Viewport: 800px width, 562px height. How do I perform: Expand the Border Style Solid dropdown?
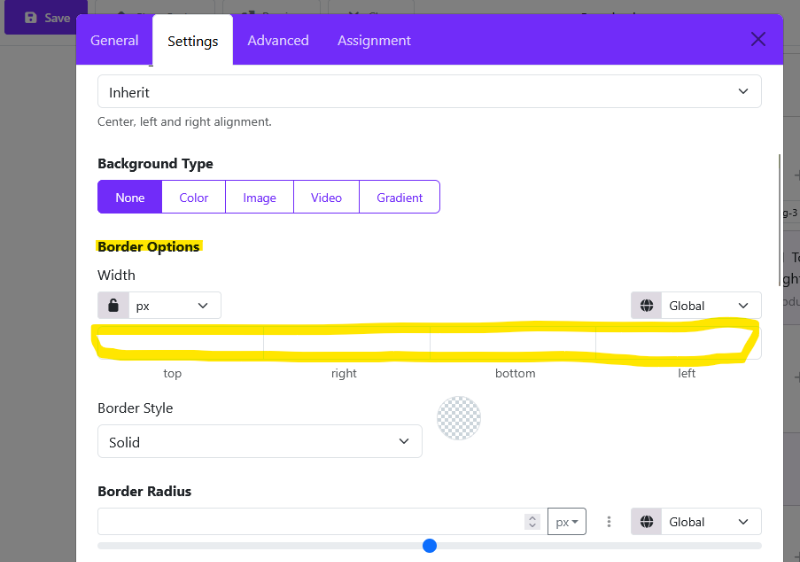point(259,442)
